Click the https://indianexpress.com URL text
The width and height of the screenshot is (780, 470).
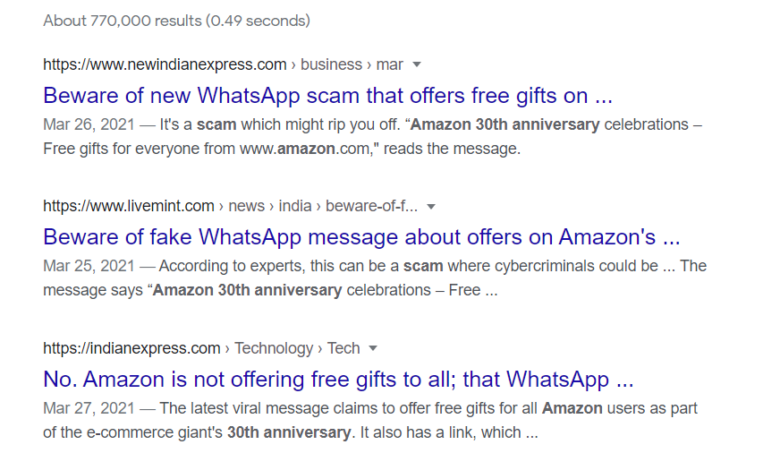click(132, 349)
